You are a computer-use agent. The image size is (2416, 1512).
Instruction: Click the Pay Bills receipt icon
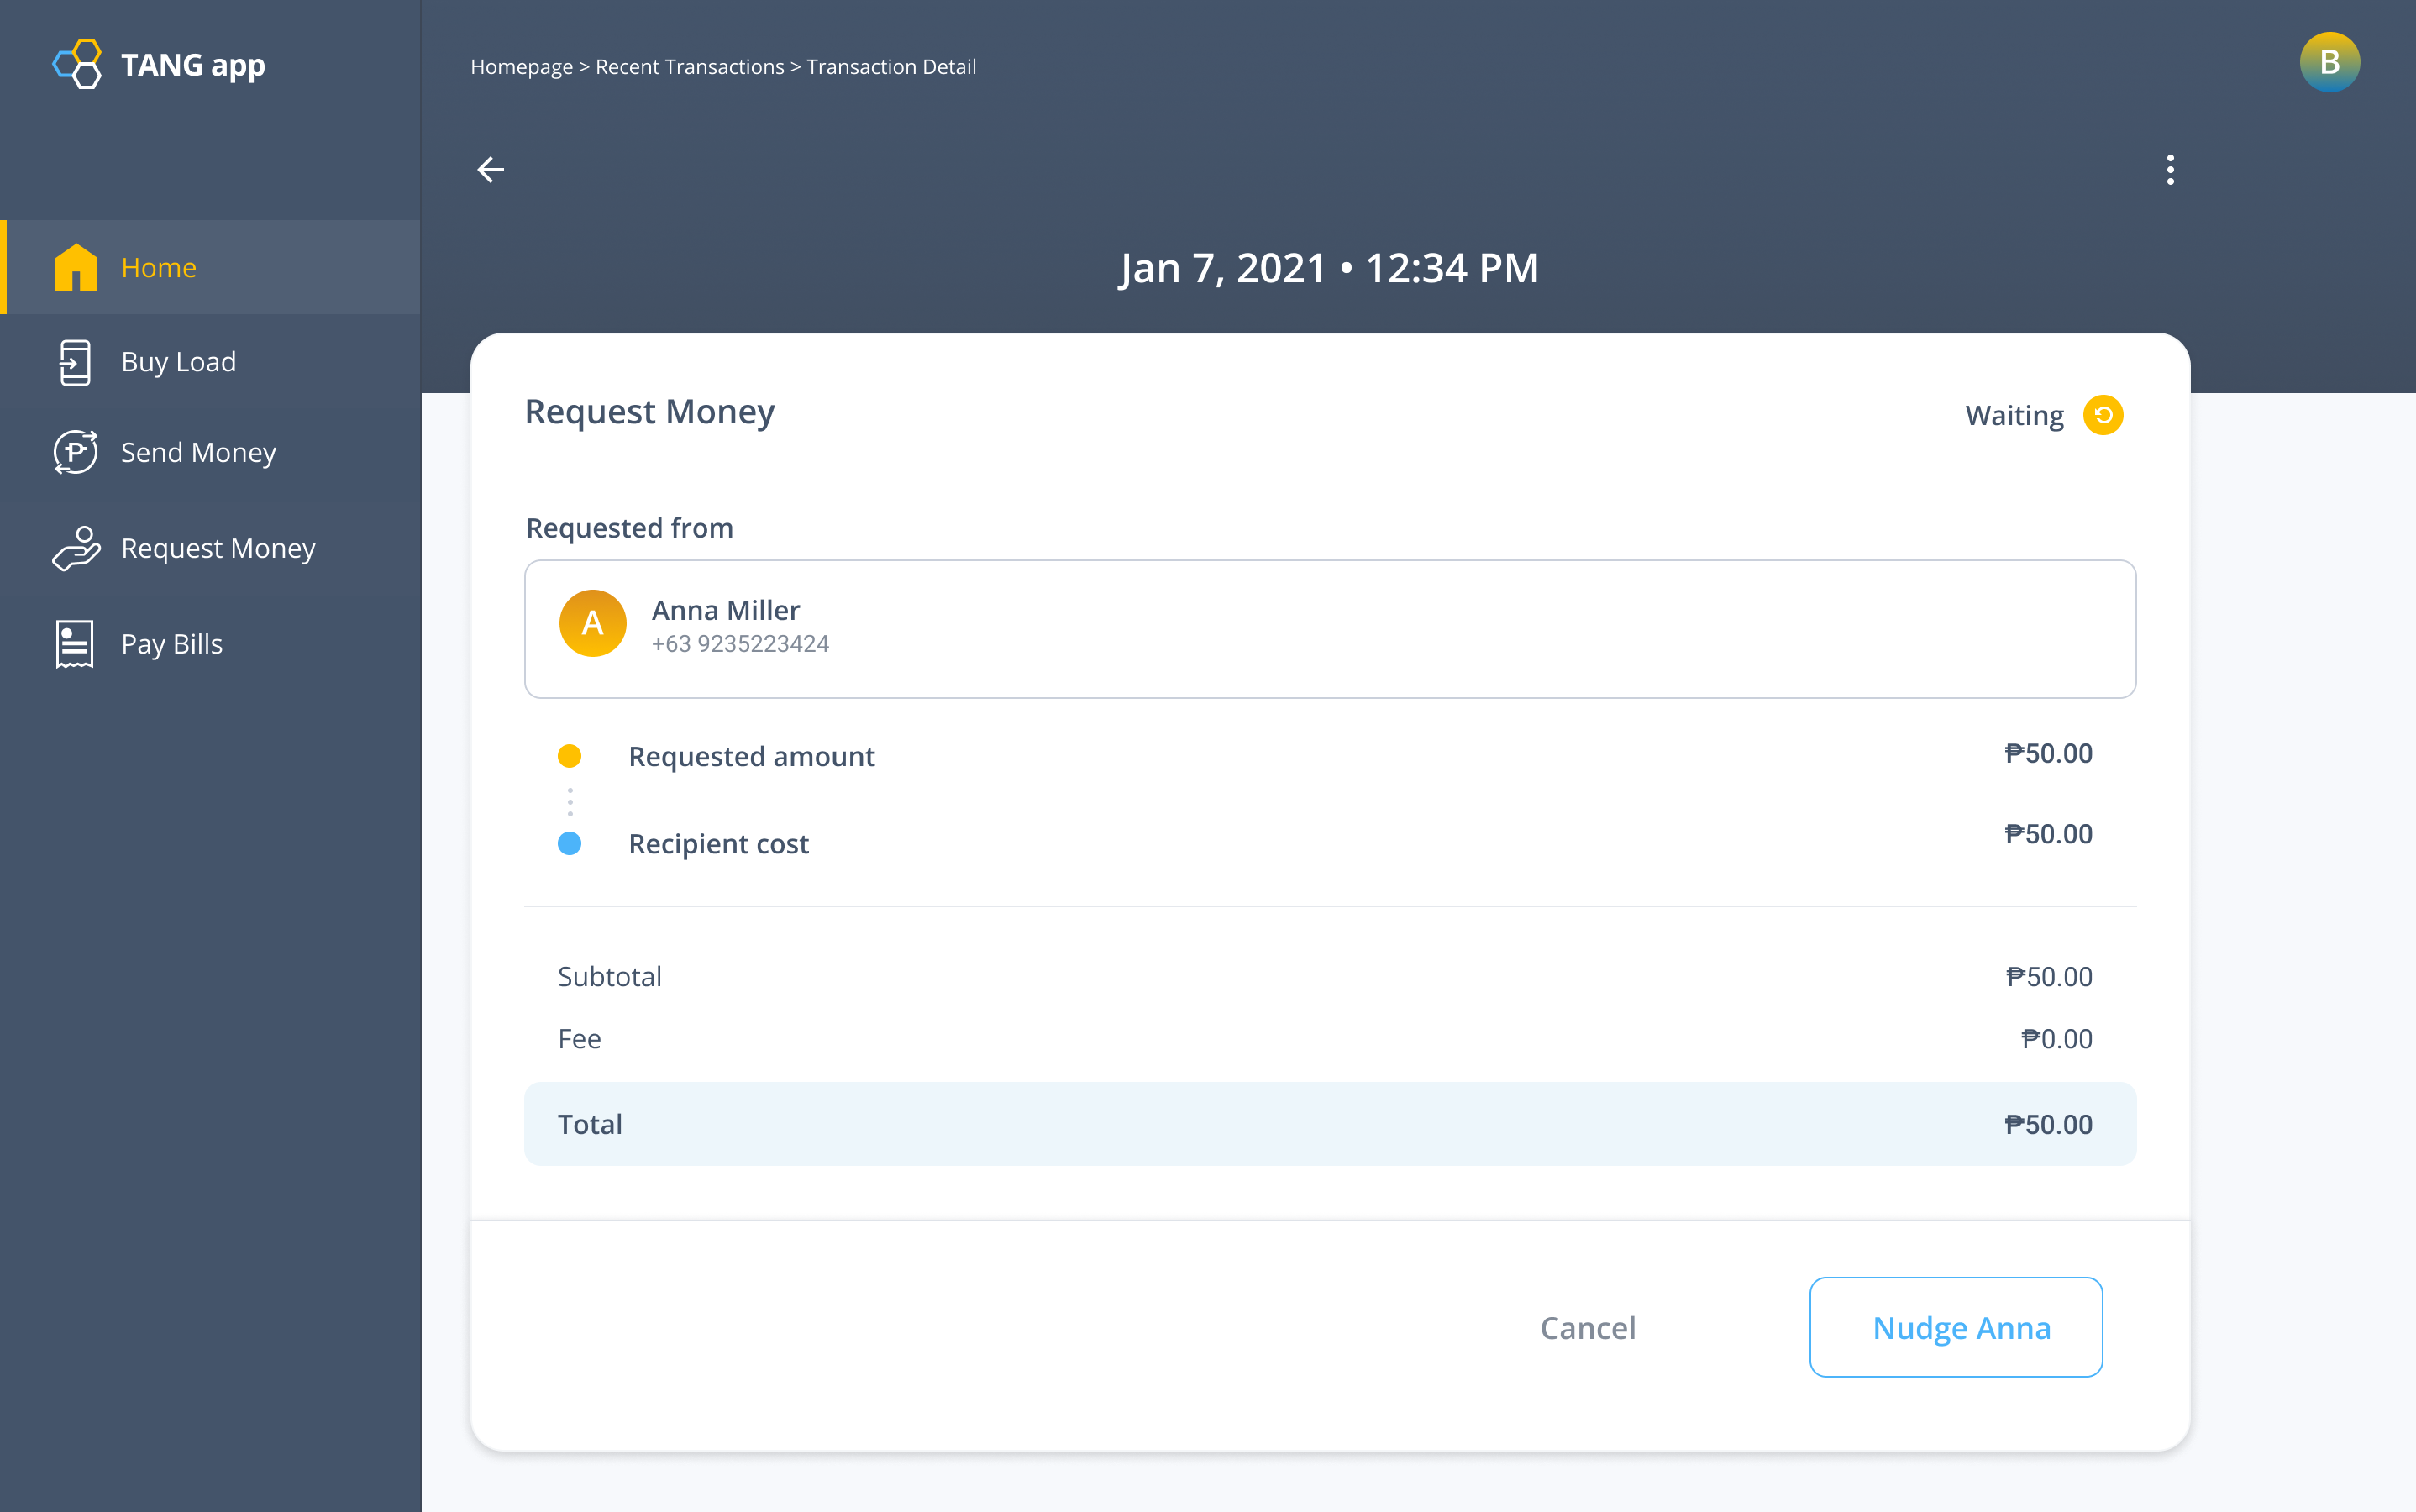(75, 644)
